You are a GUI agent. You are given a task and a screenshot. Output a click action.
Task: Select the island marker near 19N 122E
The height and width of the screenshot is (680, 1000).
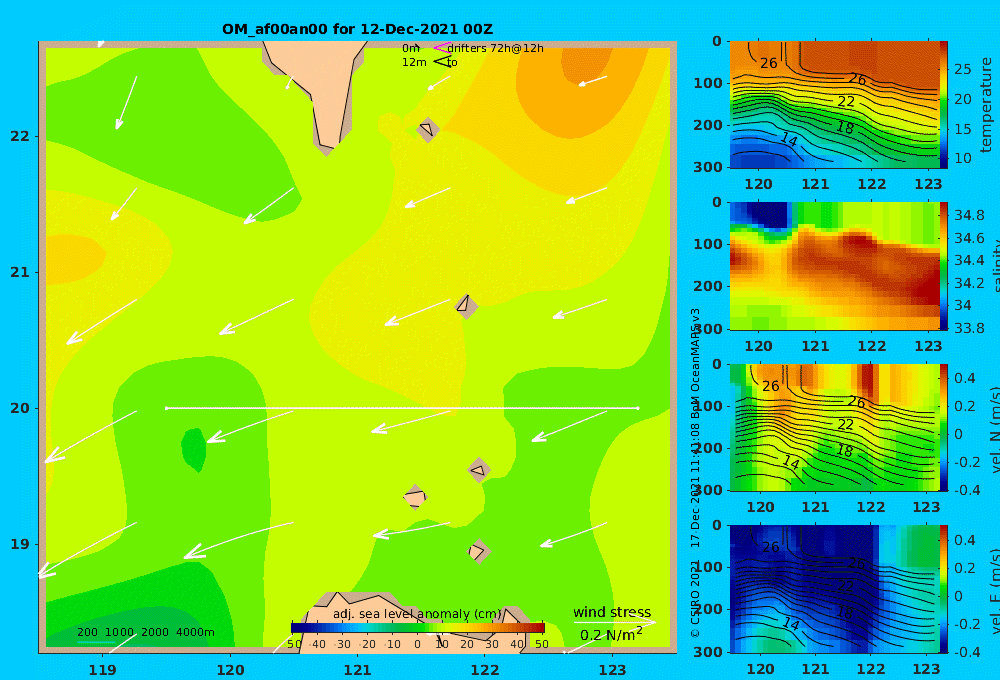478,551
